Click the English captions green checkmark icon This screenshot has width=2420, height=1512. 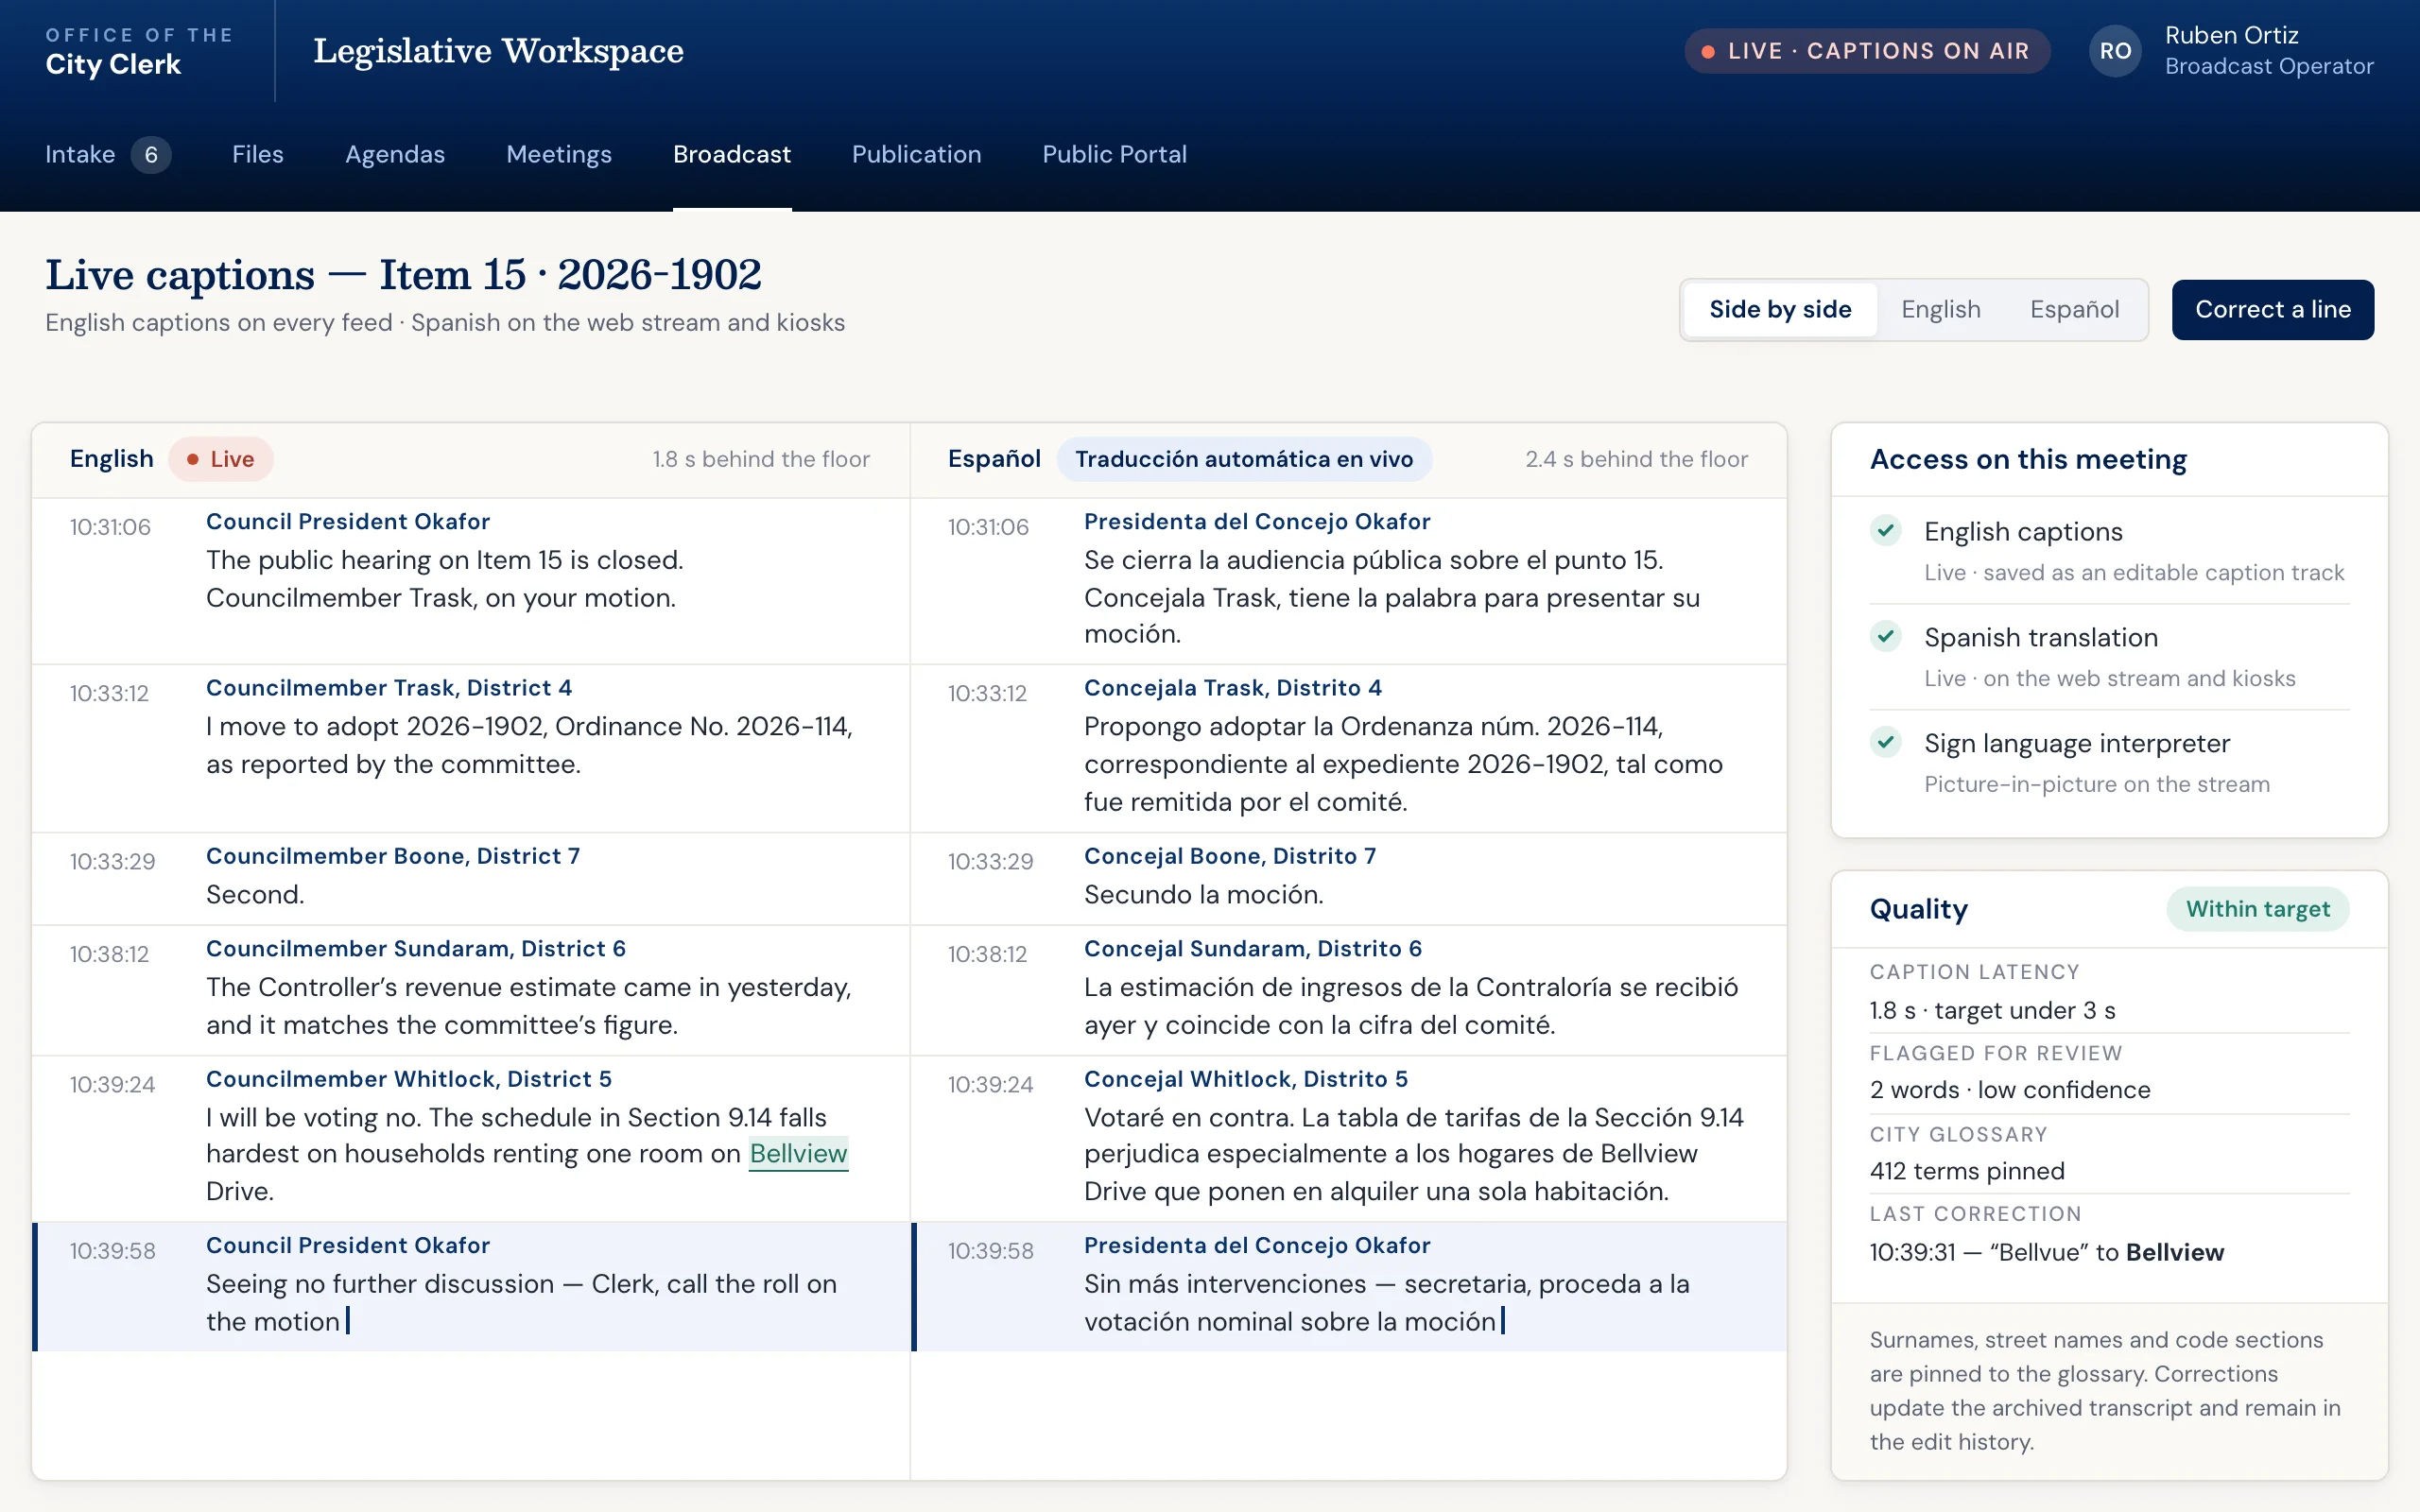tap(1886, 530)
